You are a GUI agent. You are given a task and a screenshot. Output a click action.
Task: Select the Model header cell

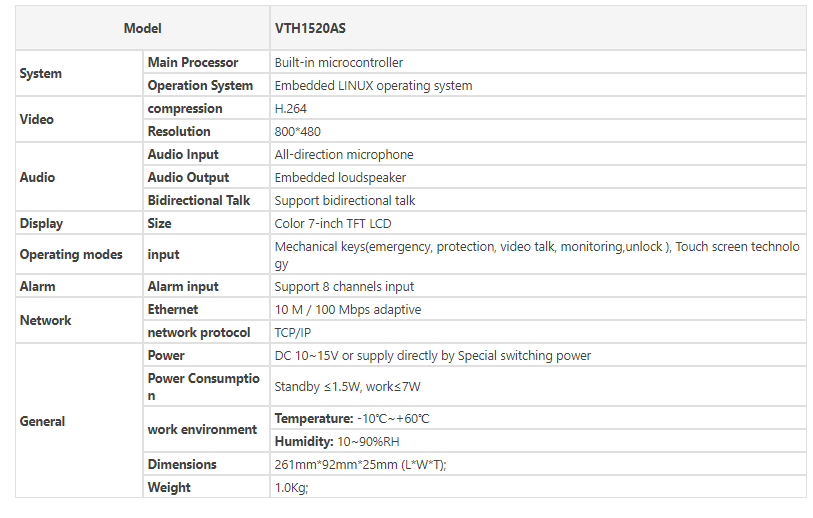pyautogui.click(x=143, y=29)
